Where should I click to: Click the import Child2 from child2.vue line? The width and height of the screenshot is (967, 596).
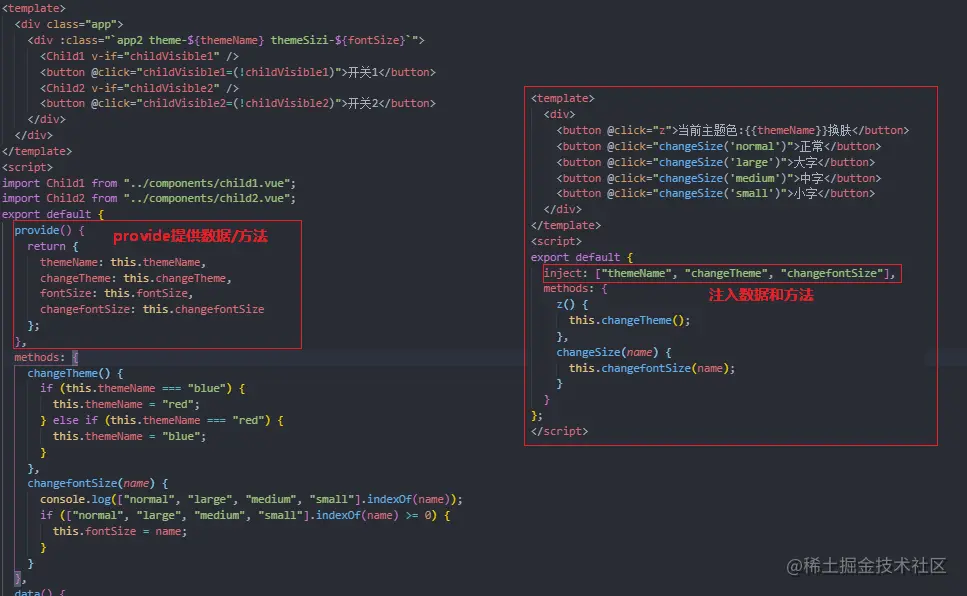[x=149, y=198]
